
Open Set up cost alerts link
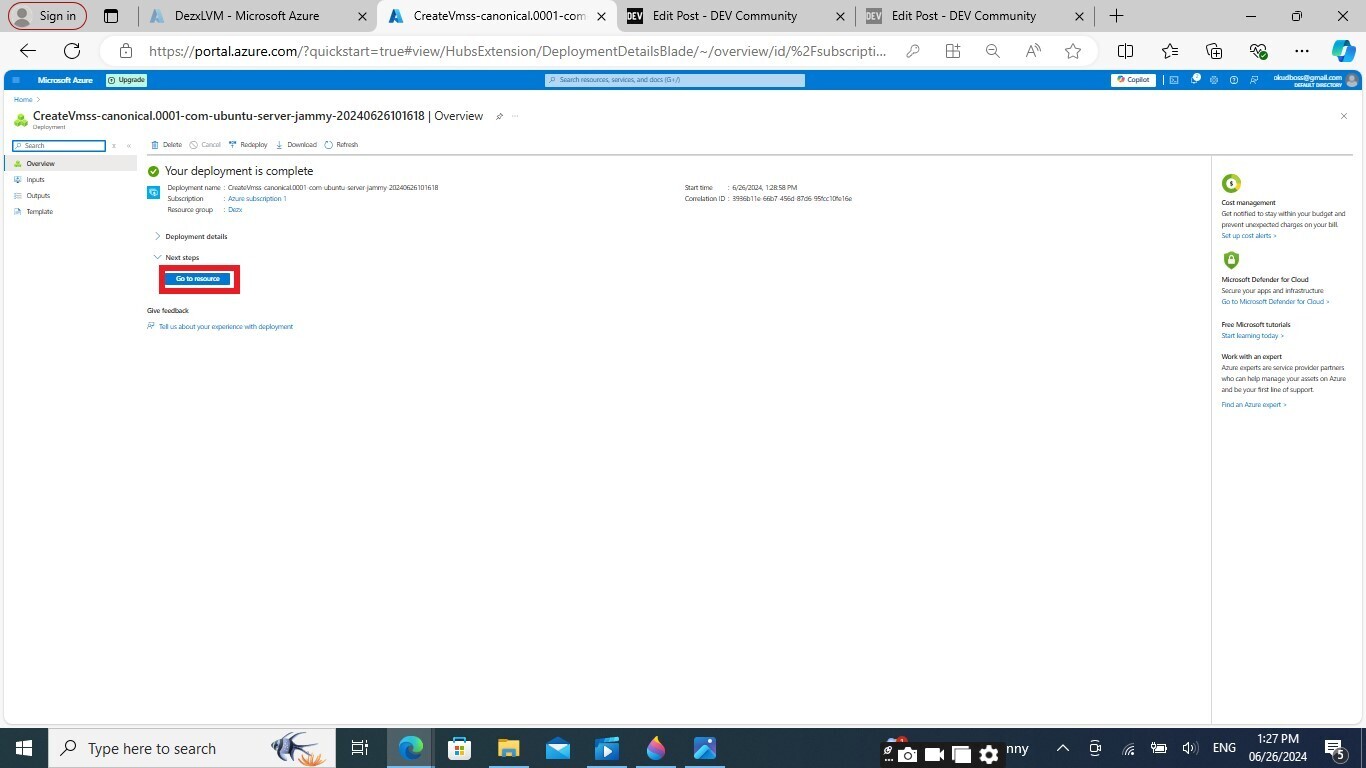click(1249, 236)
